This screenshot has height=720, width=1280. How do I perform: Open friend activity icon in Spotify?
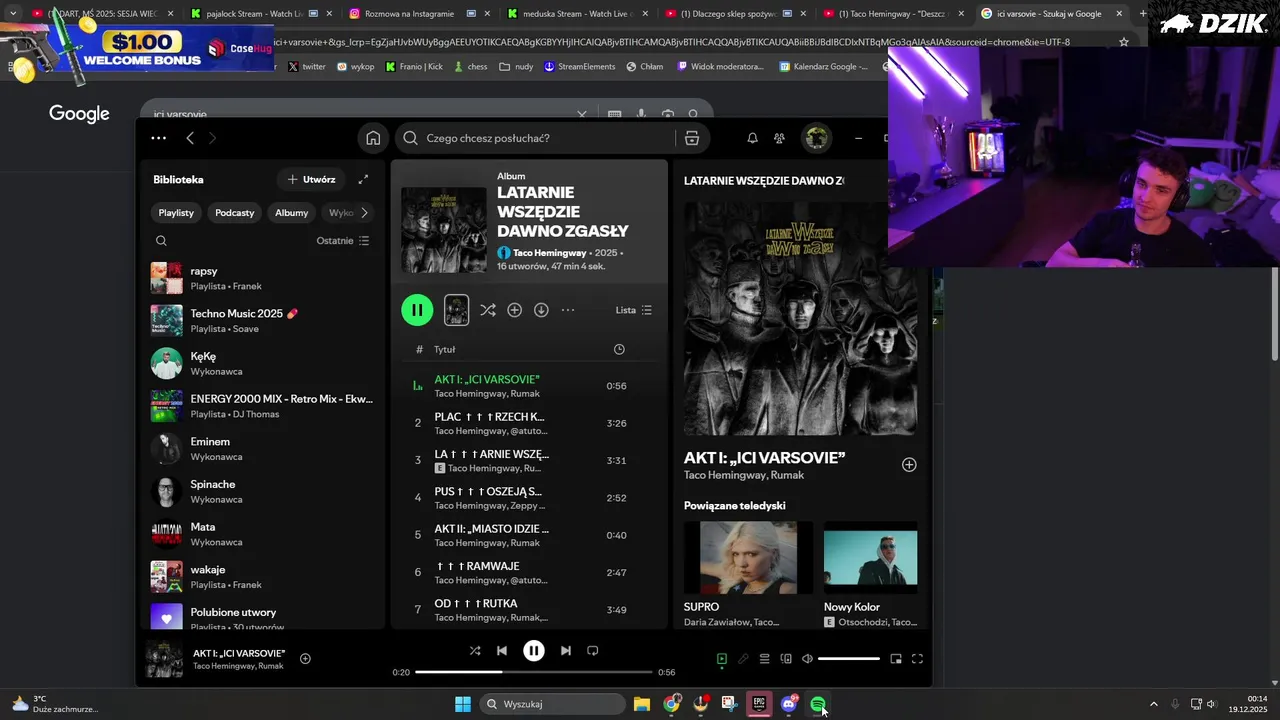[x=779, y=138]
